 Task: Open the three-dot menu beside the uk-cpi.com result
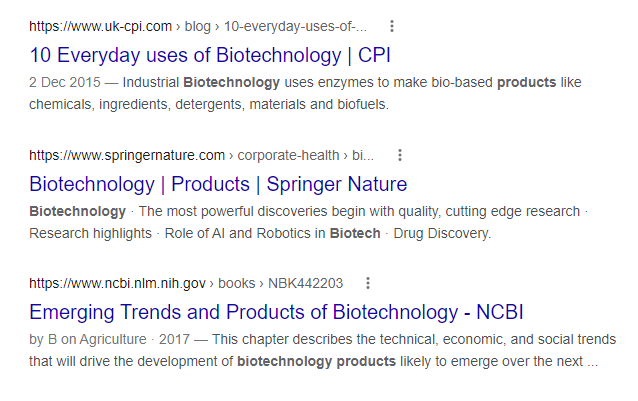[x=392, y=25]
